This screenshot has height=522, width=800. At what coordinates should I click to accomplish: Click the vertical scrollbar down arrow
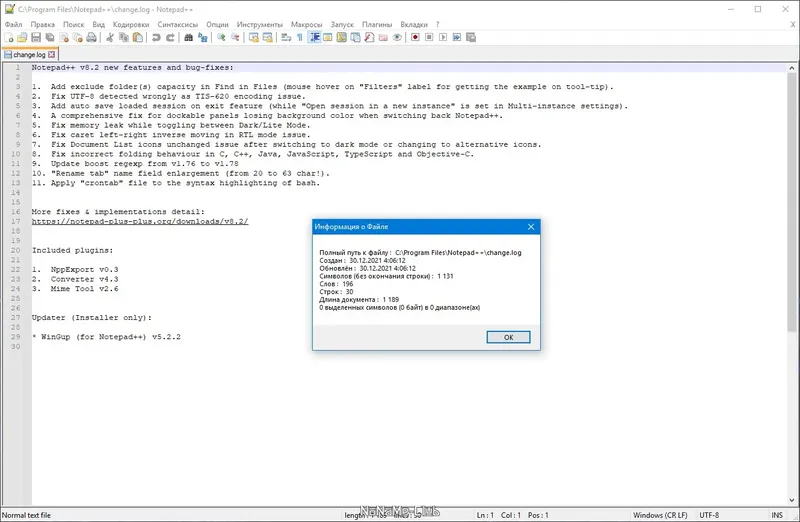tap(792, 501)
